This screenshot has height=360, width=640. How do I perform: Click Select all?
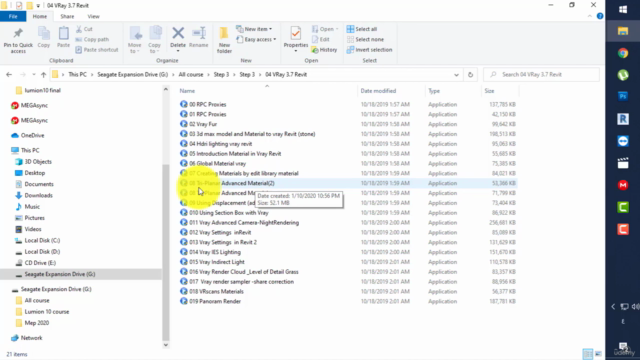[x=362, y=29]
